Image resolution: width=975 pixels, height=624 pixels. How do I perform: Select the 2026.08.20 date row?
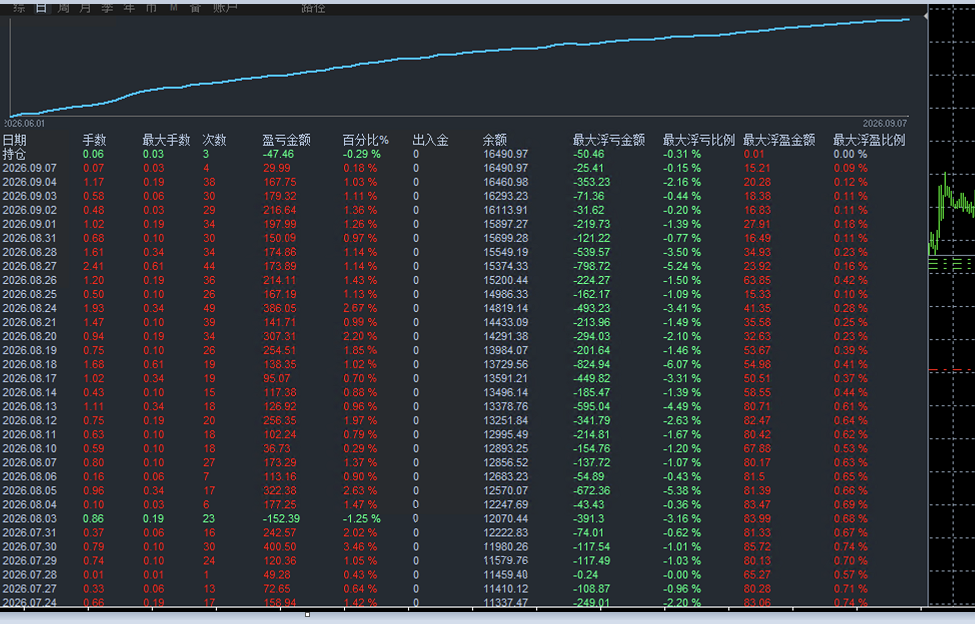click(x=29, y=336)
